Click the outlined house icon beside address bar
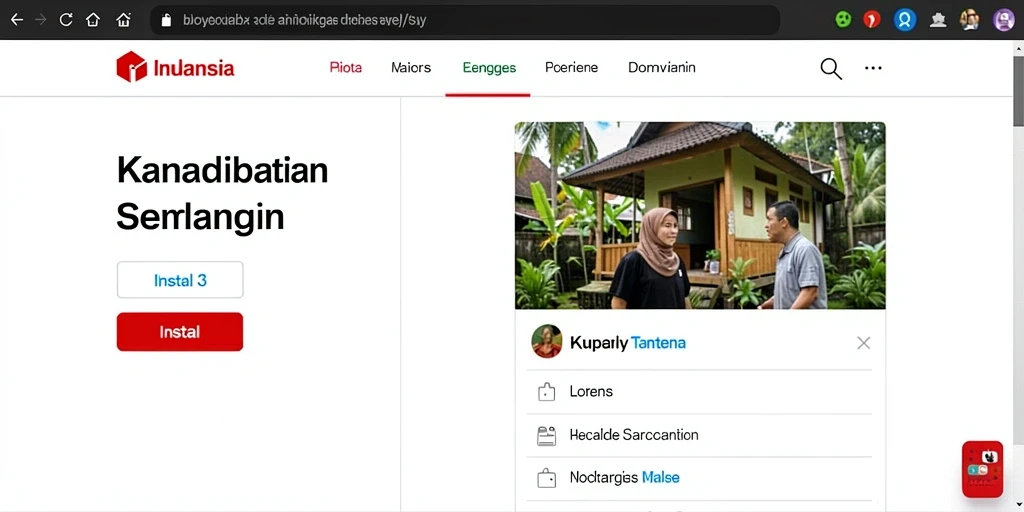This screenshot has height=512, width=1024. coord(123,20)
